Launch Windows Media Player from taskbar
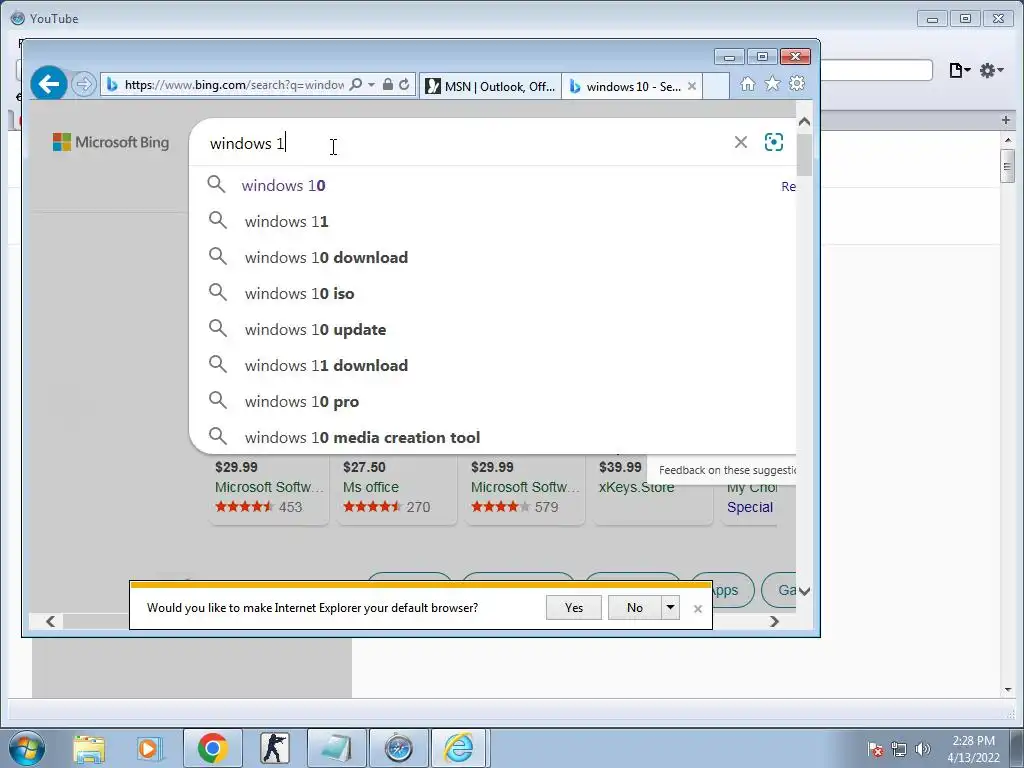The height and width of the screenshot is (768, 1024). 149,748
